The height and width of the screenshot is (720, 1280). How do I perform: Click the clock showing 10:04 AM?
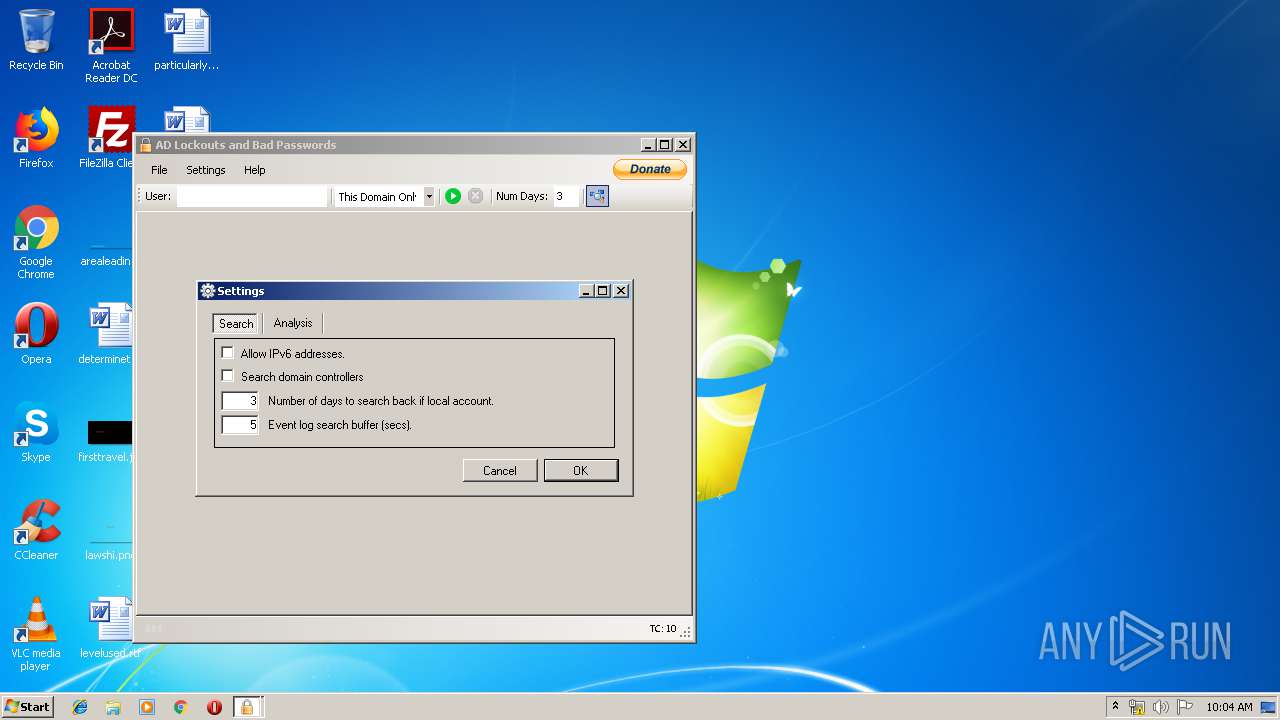point(1229,707)
